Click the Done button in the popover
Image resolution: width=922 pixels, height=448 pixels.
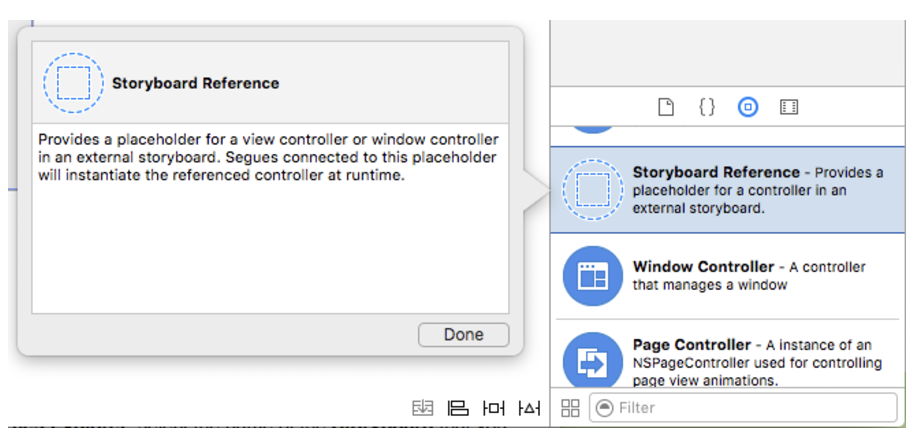[x=463, y=335]
